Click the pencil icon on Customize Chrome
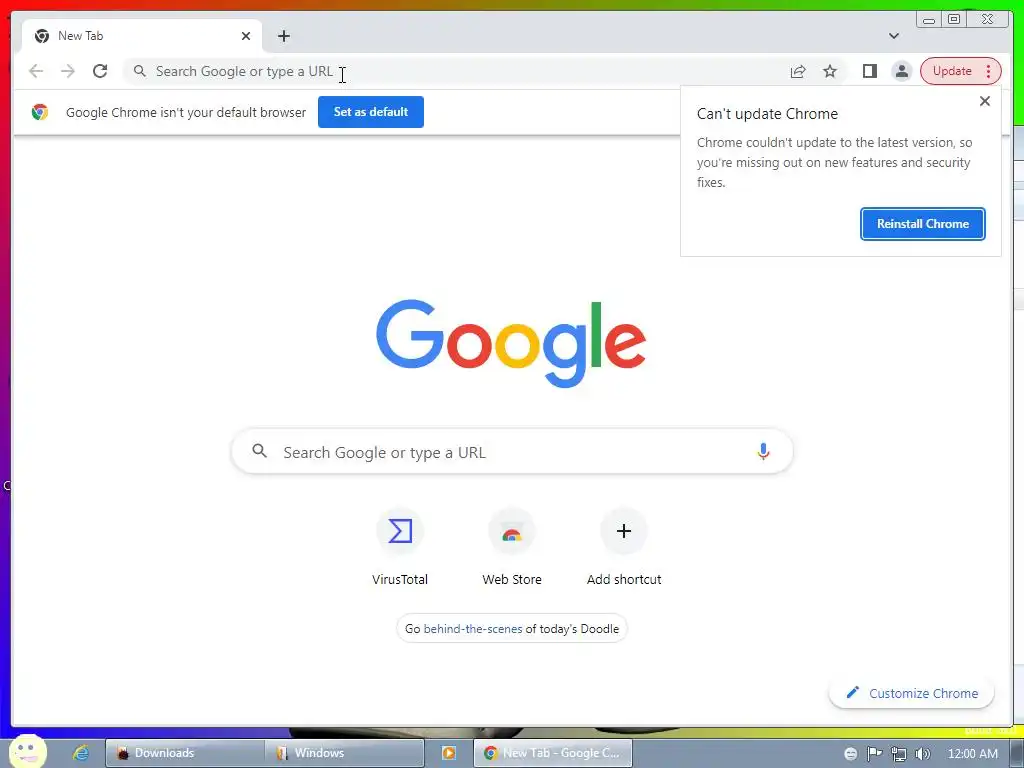This screenshot has height=768, width=1024. pyautogui.click(x=853, y=692)
